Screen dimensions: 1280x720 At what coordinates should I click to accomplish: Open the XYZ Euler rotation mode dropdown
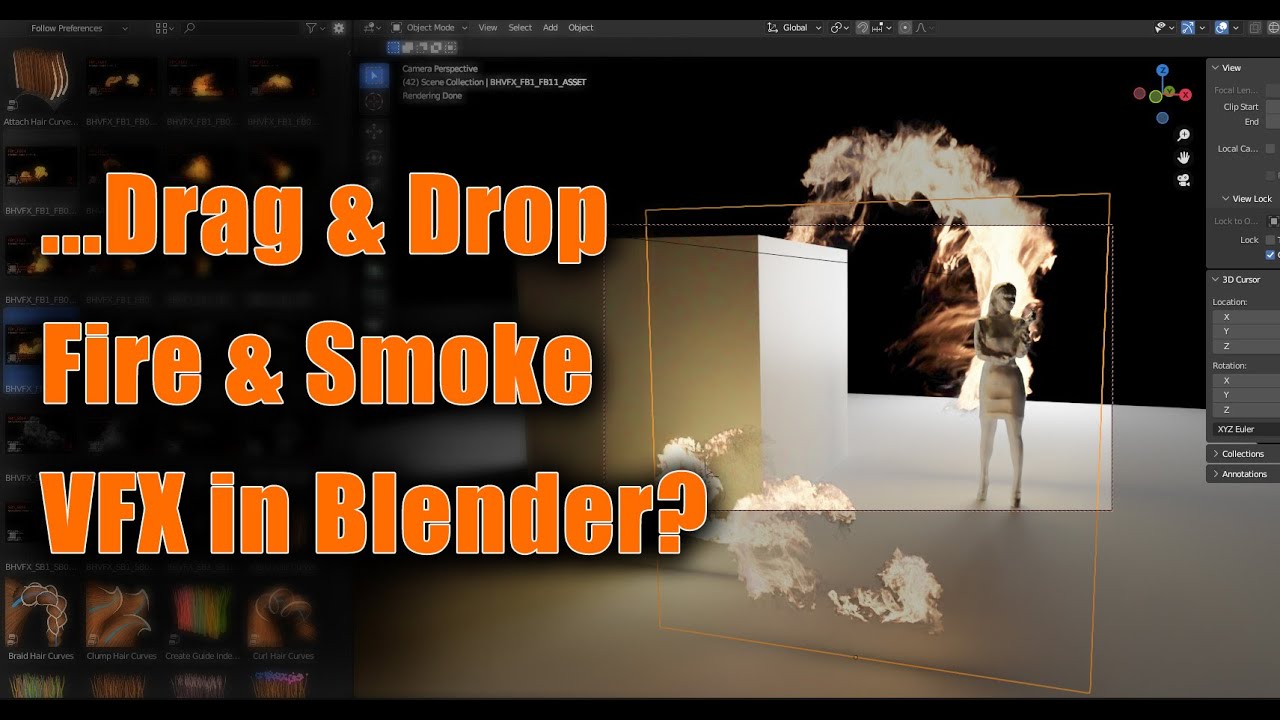click(1246, 429)
